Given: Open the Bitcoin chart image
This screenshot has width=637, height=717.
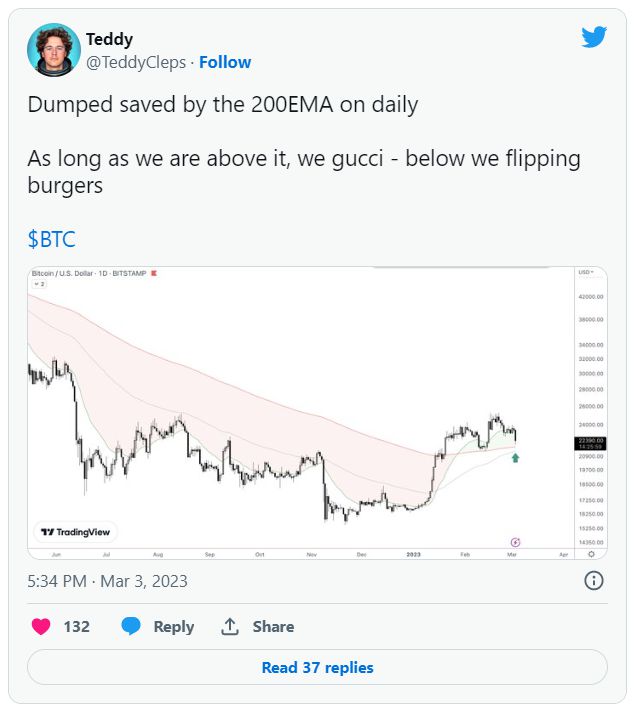Looking at the screenshot, I should 317,413.
